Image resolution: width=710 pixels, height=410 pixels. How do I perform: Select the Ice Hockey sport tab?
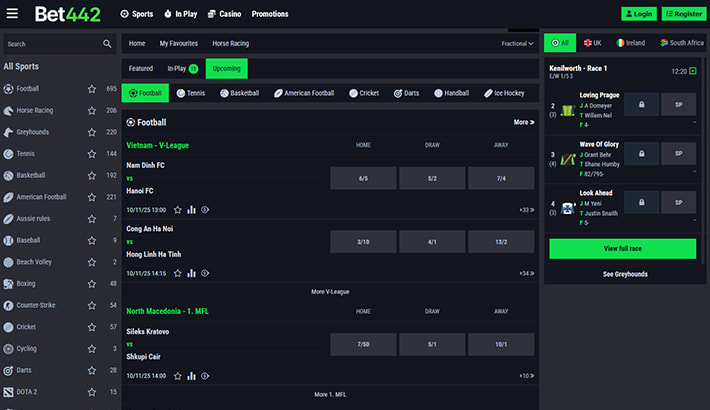pyautogui.click(x=504, y=93)
